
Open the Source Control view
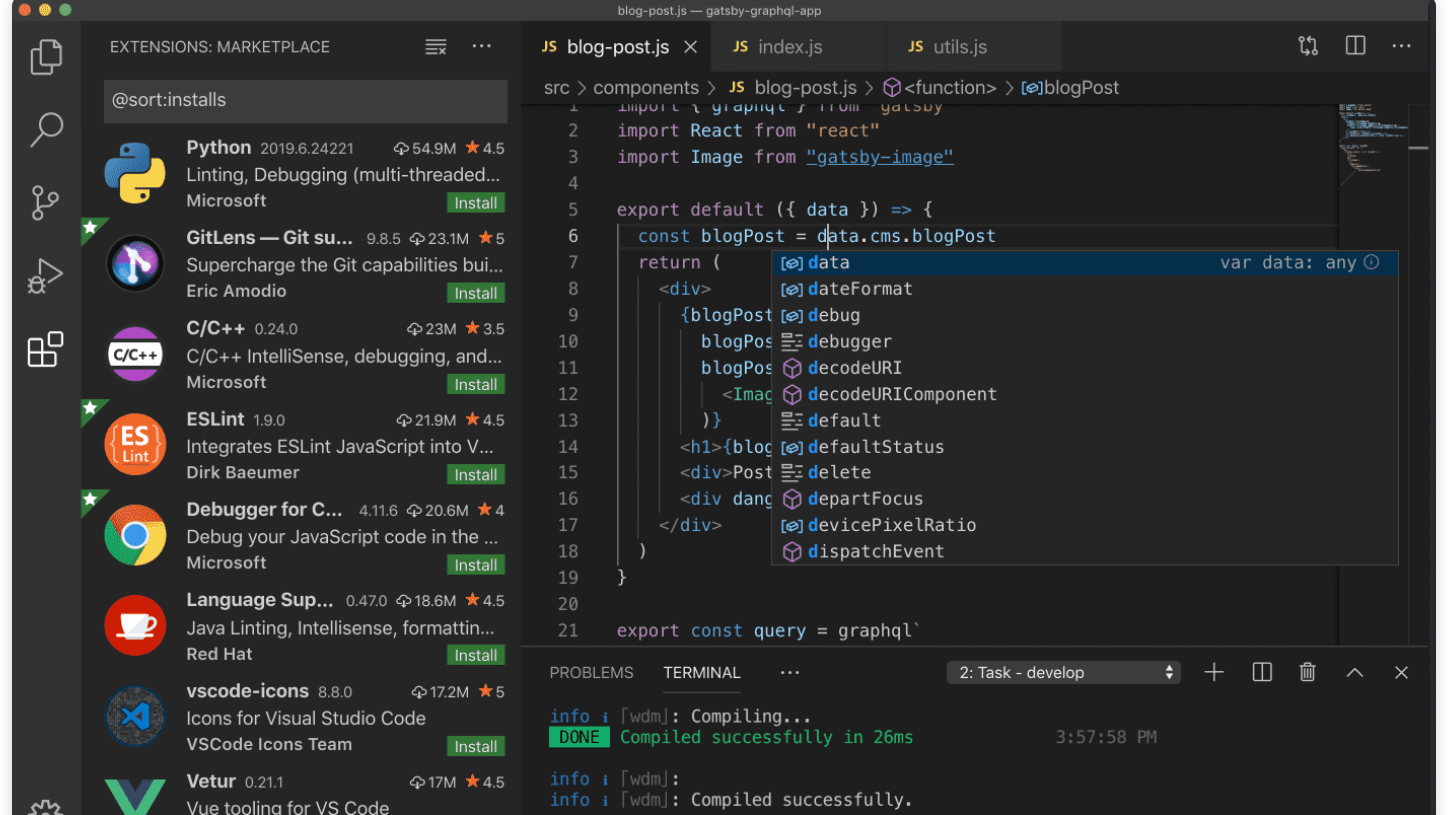[46, 203]
